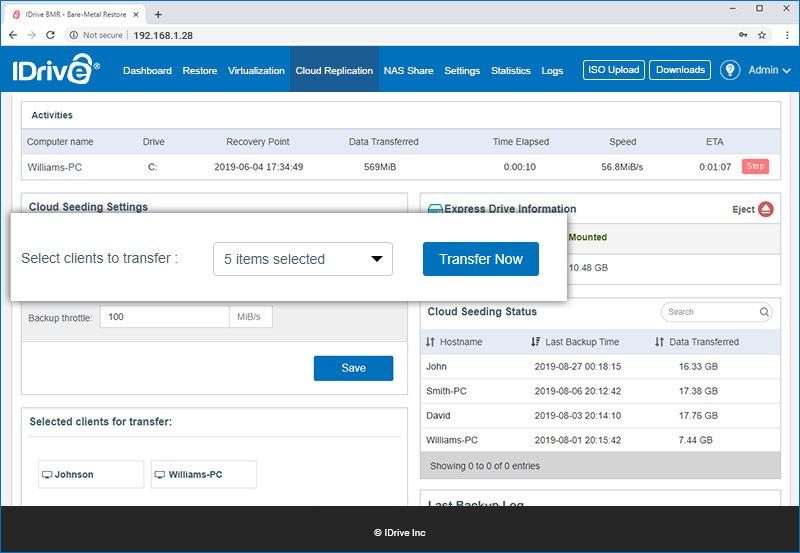View site info Not secure icon
The width and height of the screenshot is (800, 553).
pyautogui.click(x=74, y=35)
